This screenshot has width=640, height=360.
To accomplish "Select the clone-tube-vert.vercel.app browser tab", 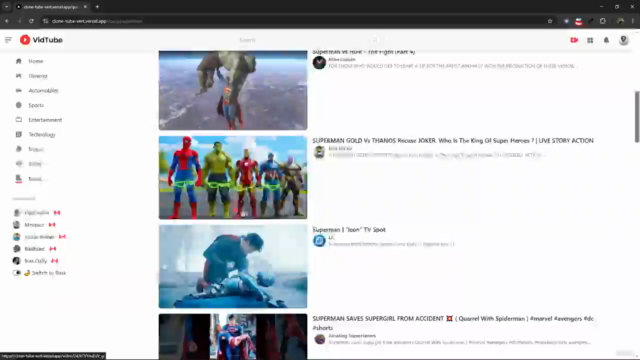I will [x=51, y=7].
